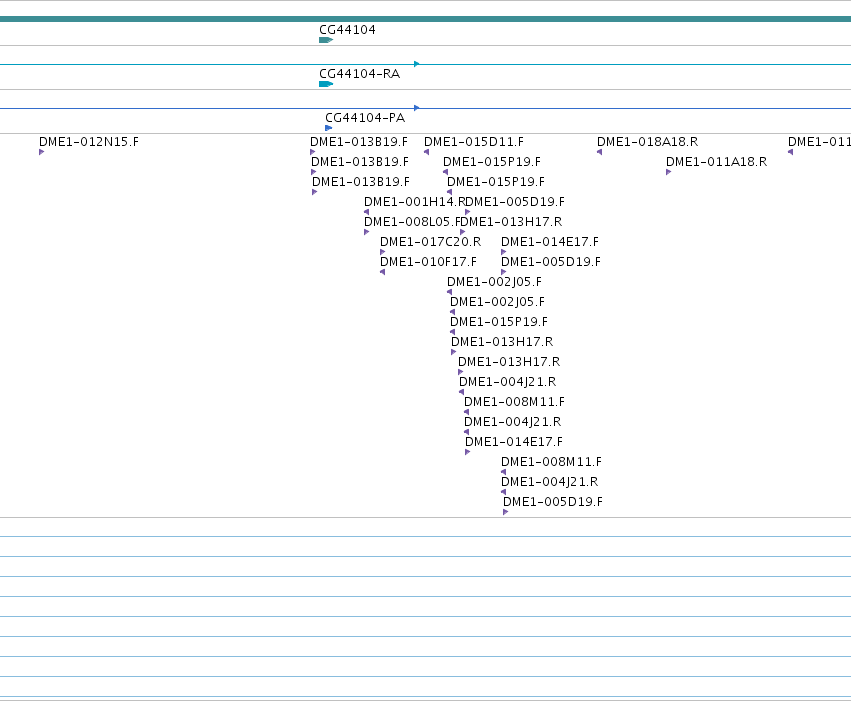
Task: Open the CG44104-PA label
Action: [x=365, y=118]
